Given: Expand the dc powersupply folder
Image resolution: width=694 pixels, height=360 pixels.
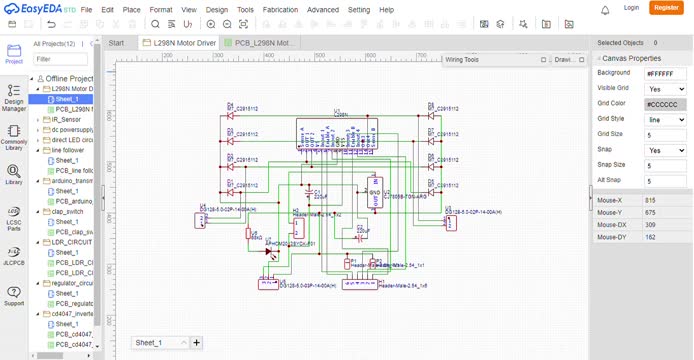Looking at the screenshot, I should 38,130.
